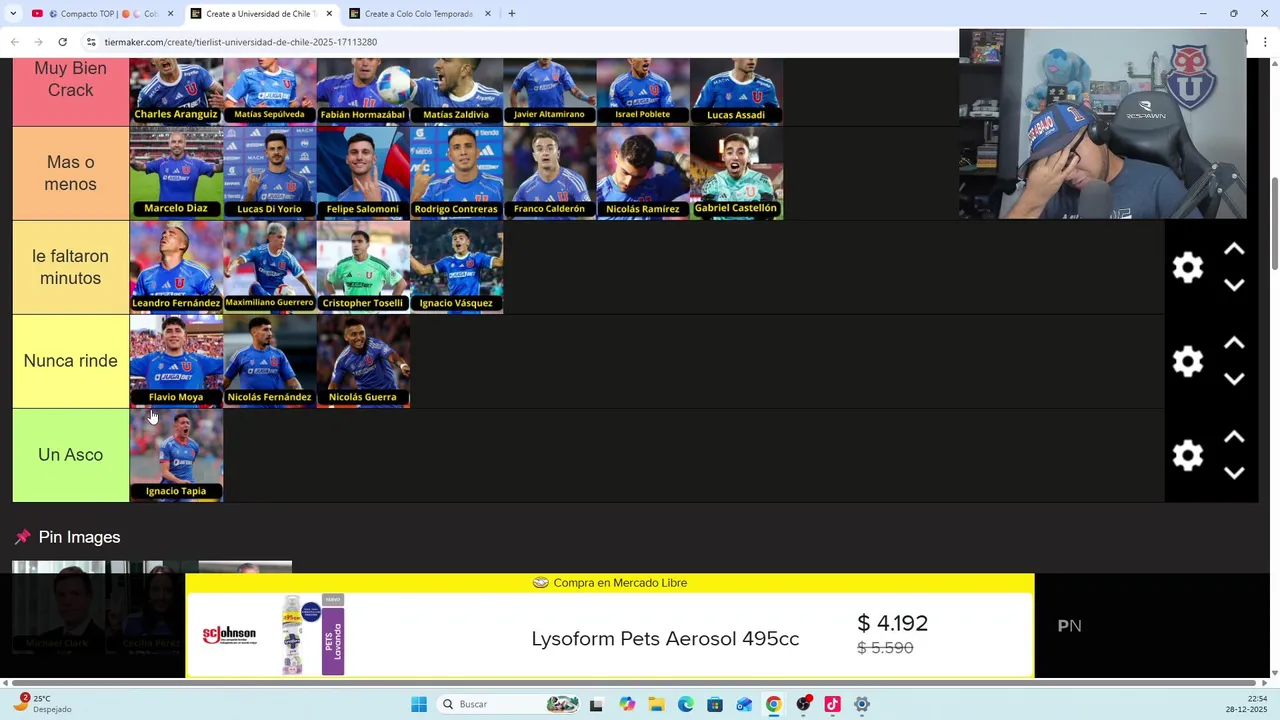Image resolution: width=1280 pixels, height=720 pixels.
Task: Click the 'Pin Images' heading
Action: point(79,537)
